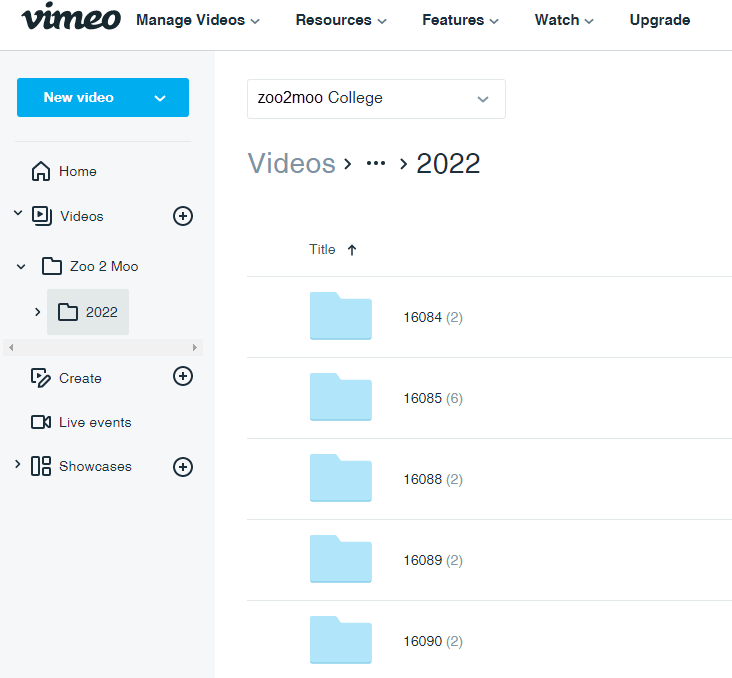
Task: Go to Videos breadcrumb link
Action: click(292, 163)
